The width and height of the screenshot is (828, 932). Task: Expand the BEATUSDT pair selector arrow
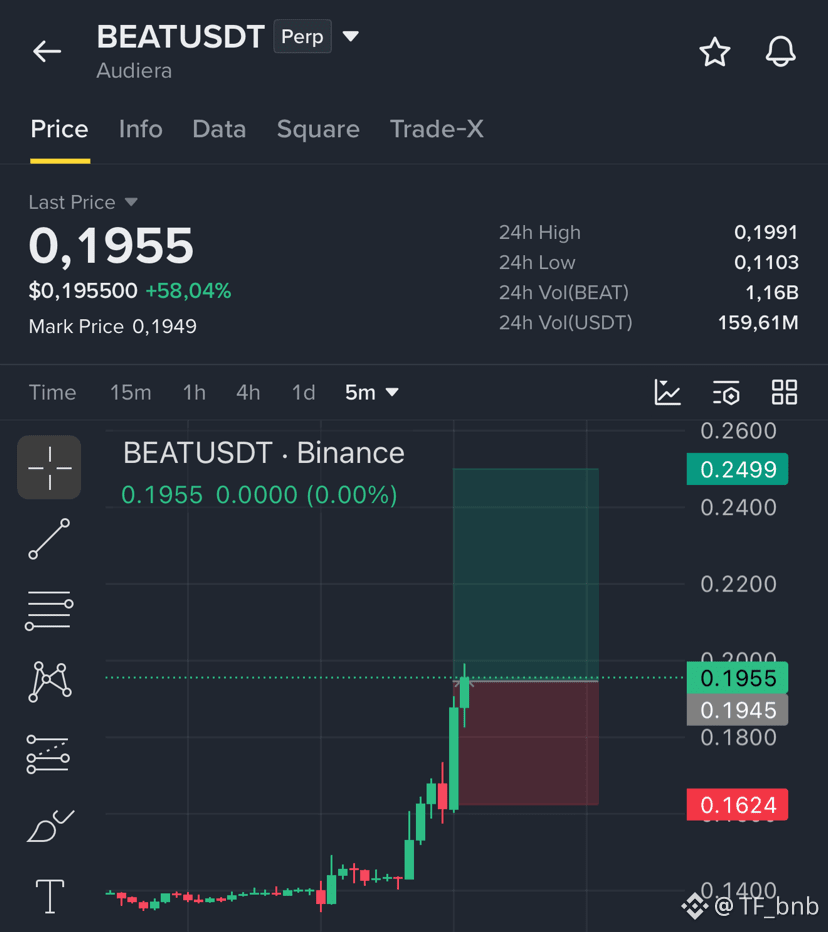pyautogui.click(x=351, y=37)
